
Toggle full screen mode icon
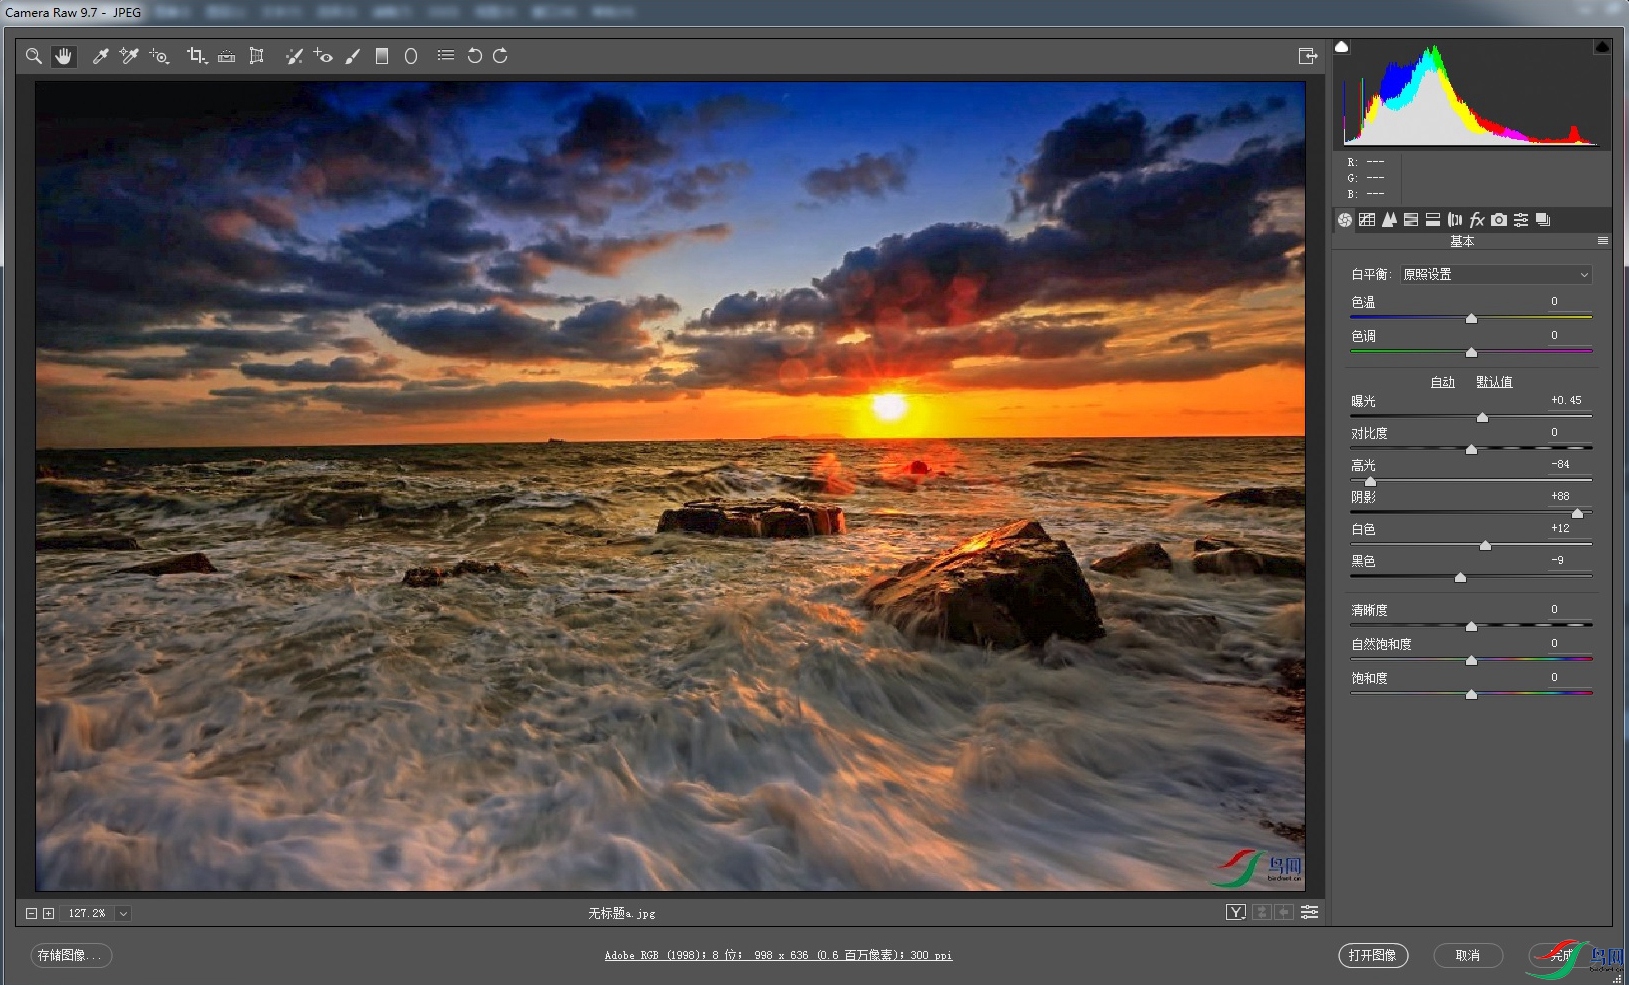pos(1307,56)
